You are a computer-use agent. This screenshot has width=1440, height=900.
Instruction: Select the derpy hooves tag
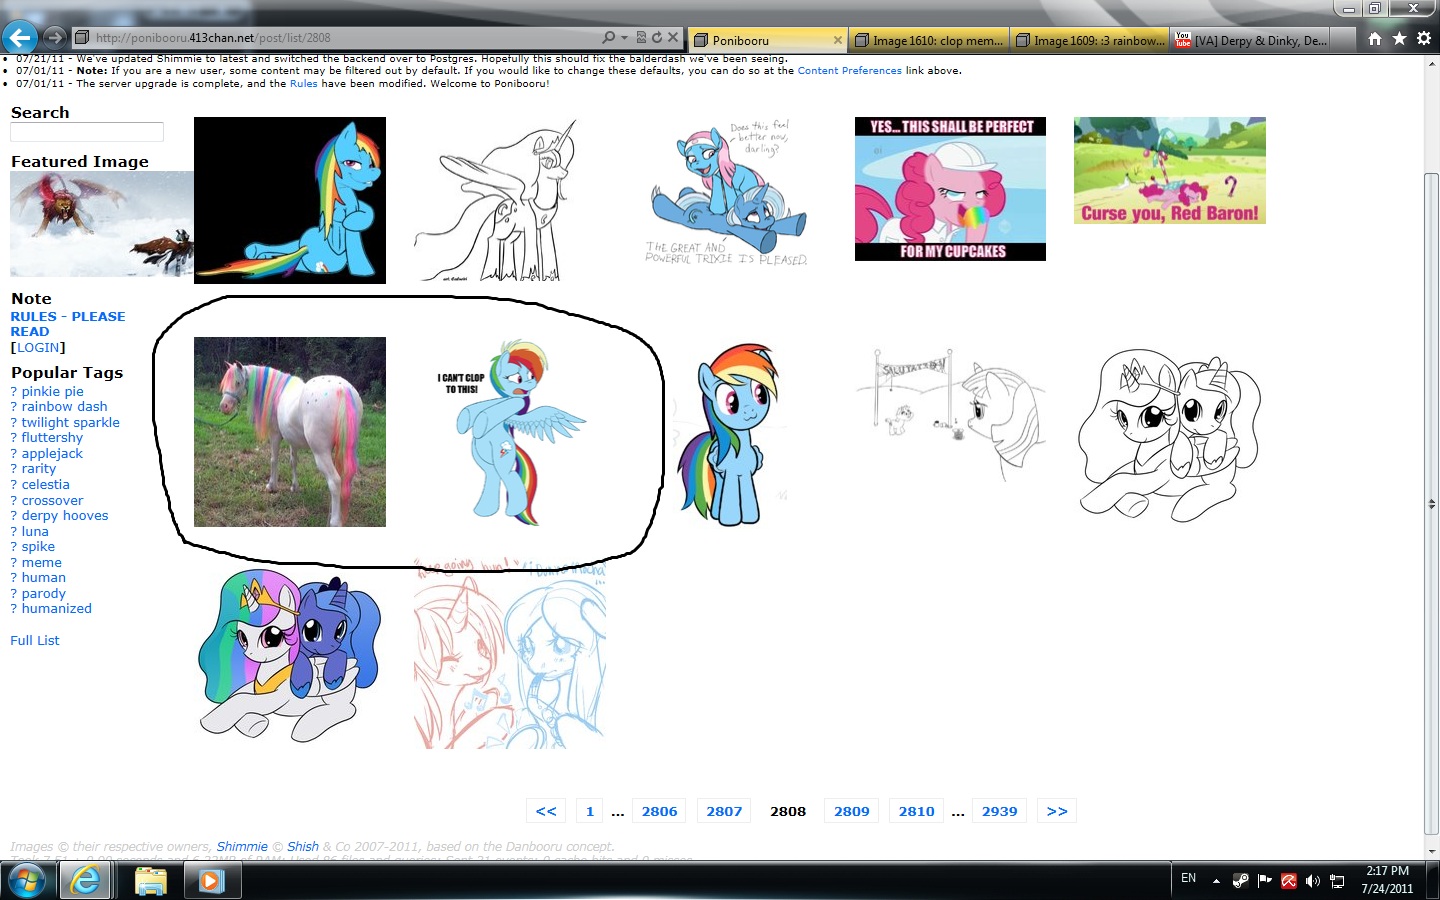(x=65, y=516)
